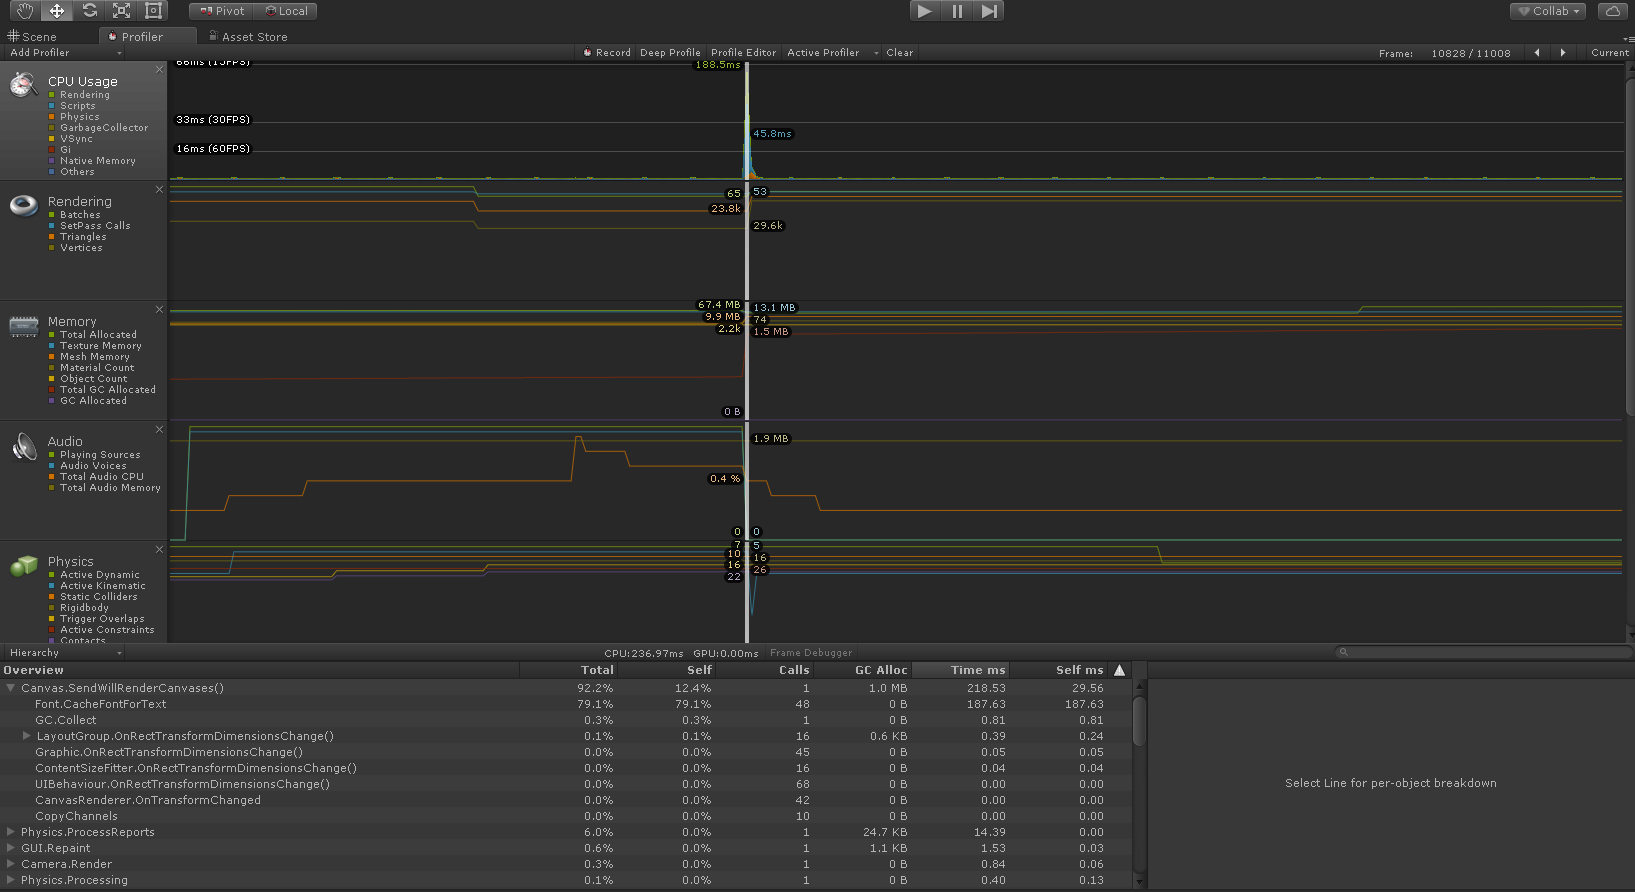Close the Audio profiler module

159,429
